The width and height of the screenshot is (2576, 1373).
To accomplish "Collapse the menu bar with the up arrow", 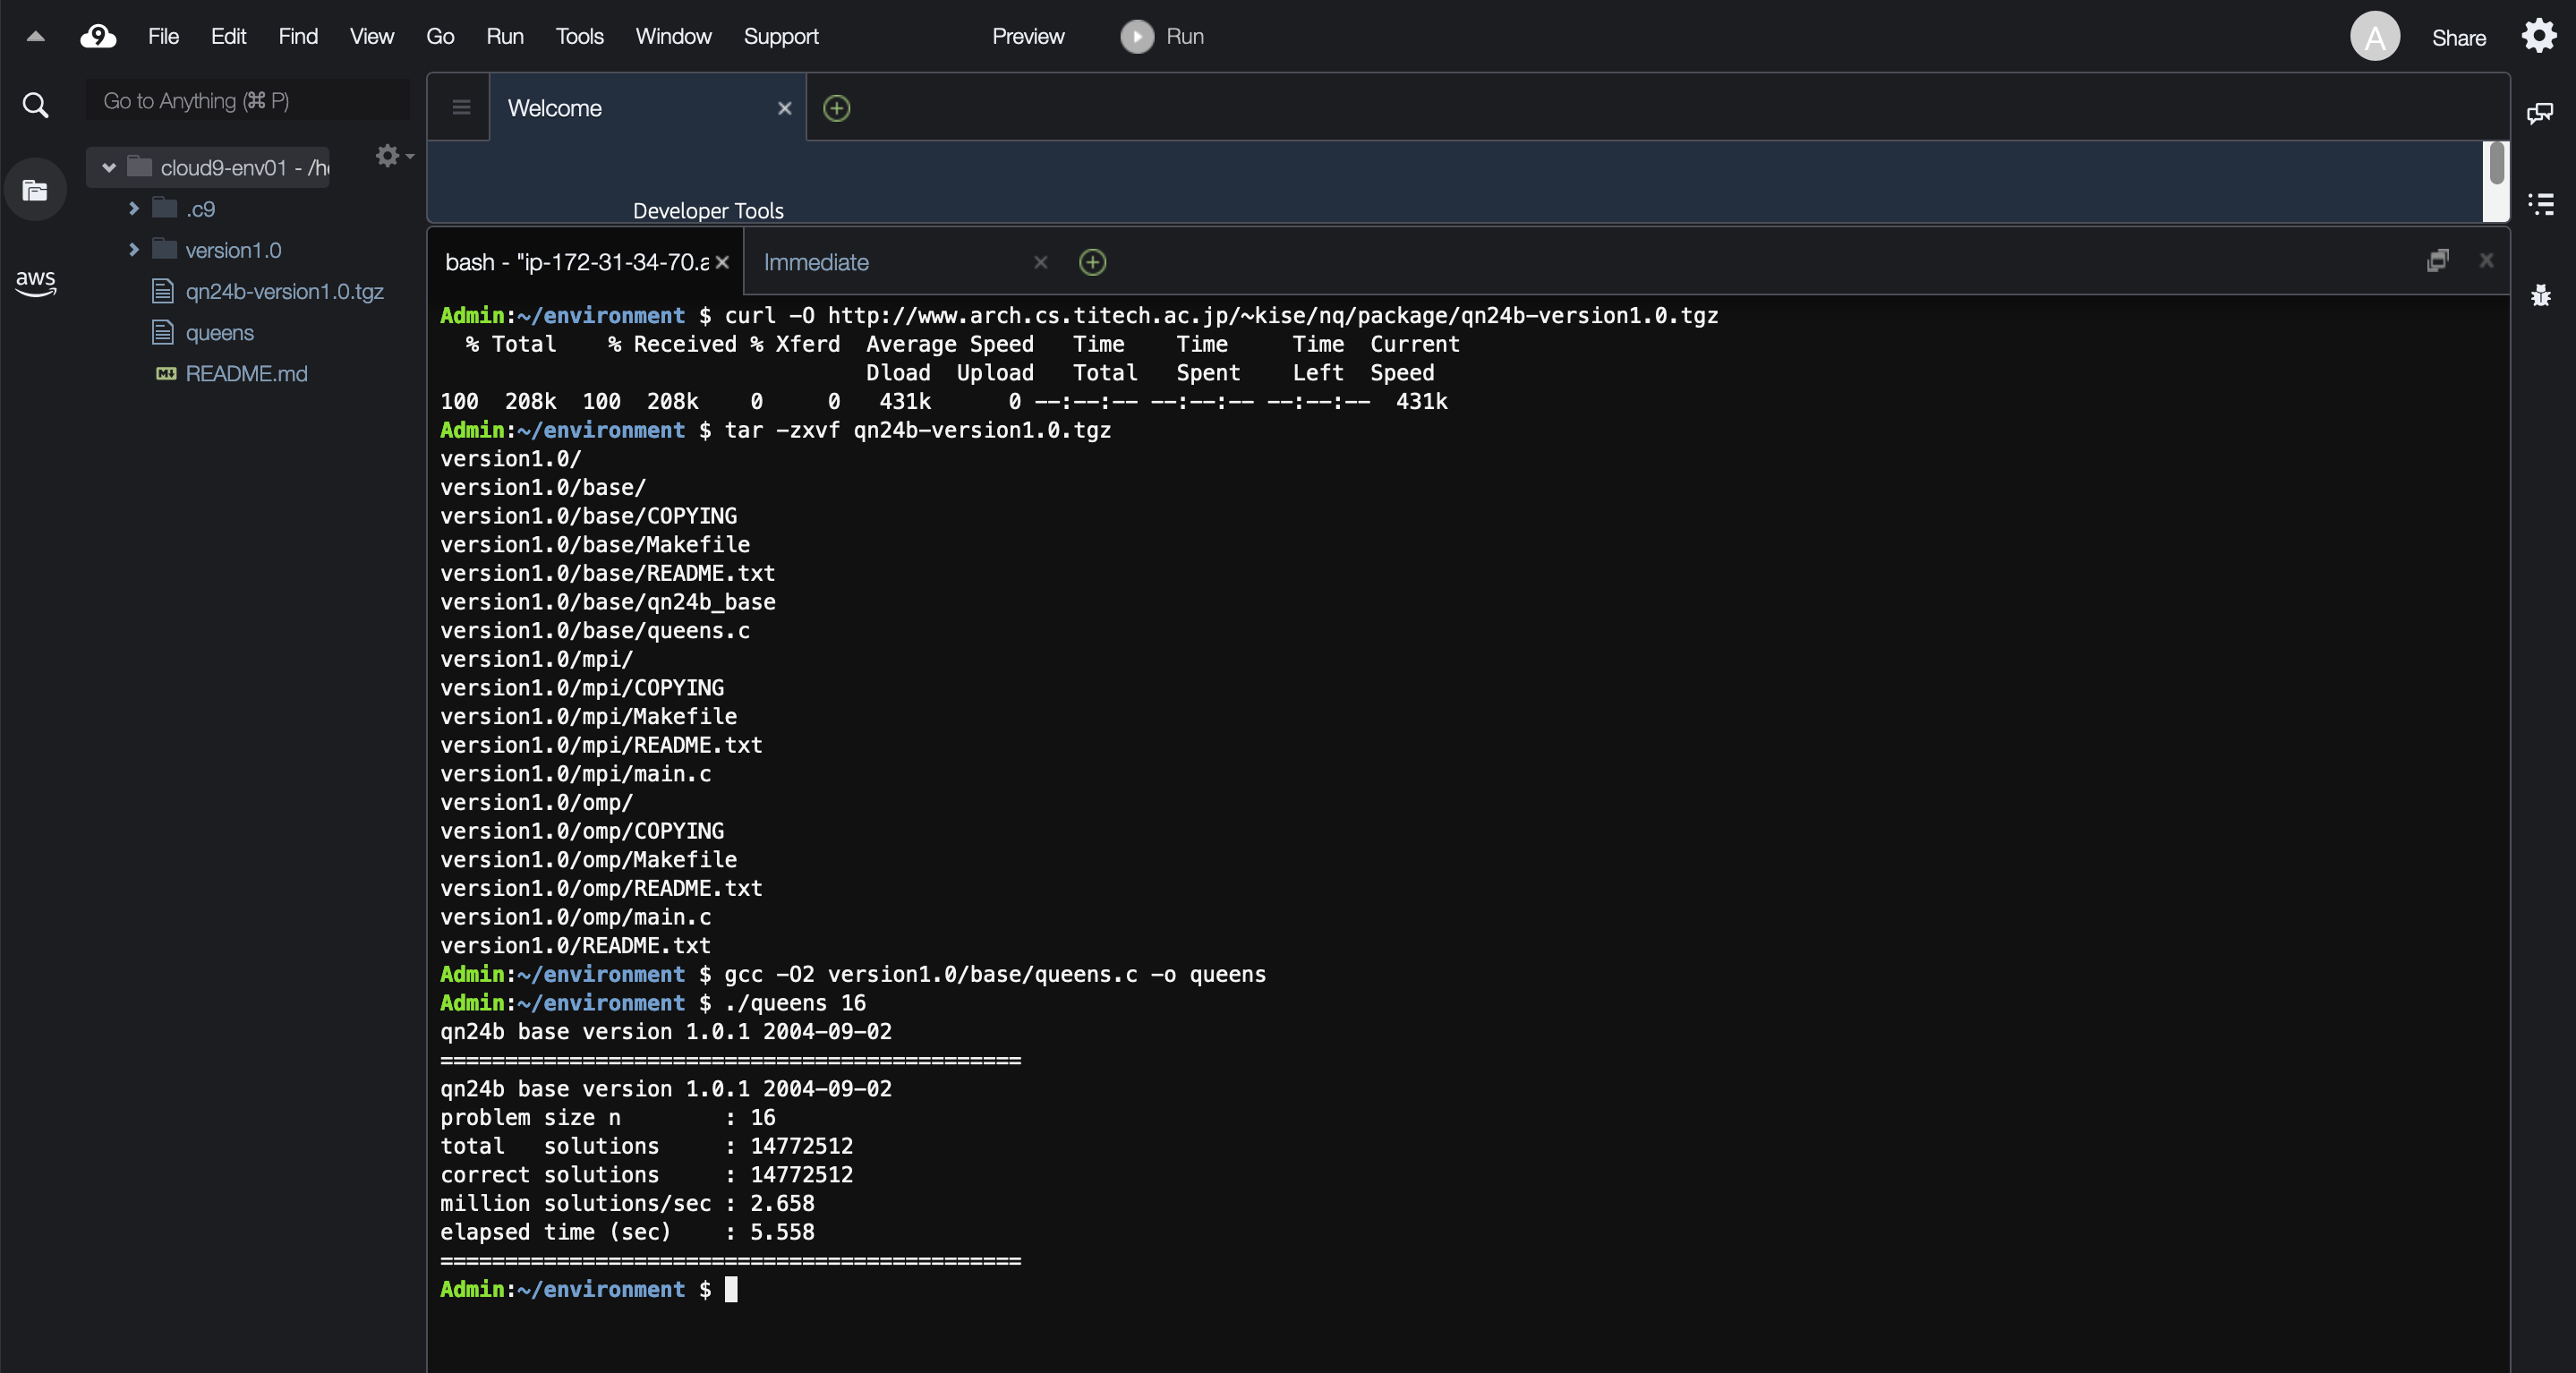I will pyautogui.click(x=35, y=37).
